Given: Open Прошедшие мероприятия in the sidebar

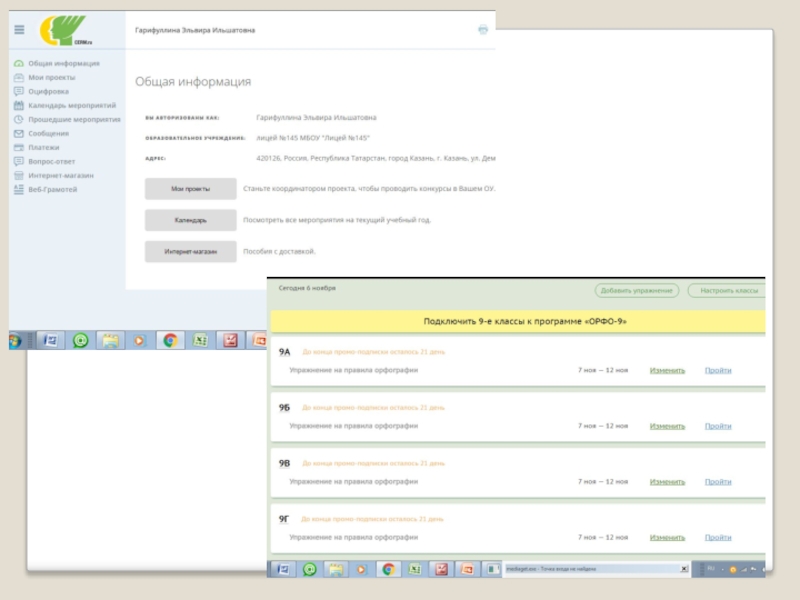Looking at the screenshot, I should pyautogui.click(x=74, y=119).
